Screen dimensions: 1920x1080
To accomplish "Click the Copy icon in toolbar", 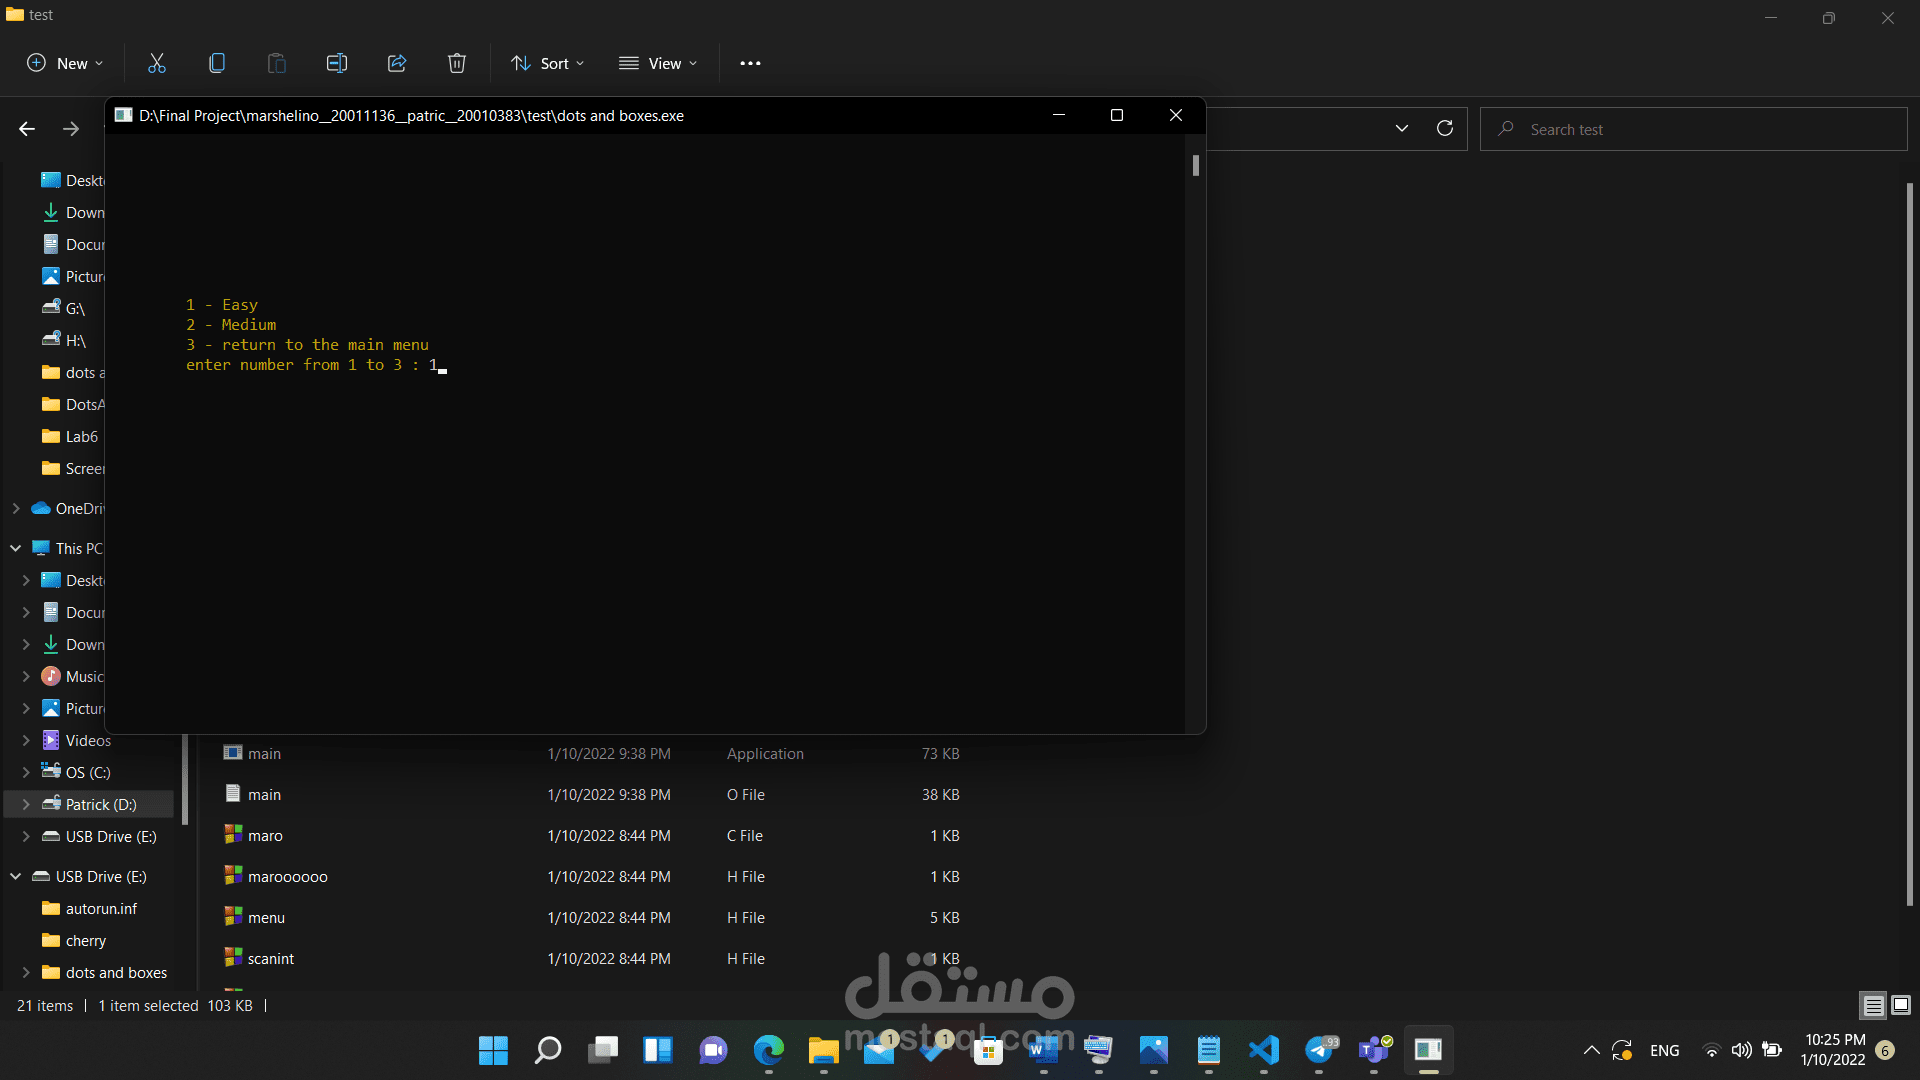I will pos(217,63).
